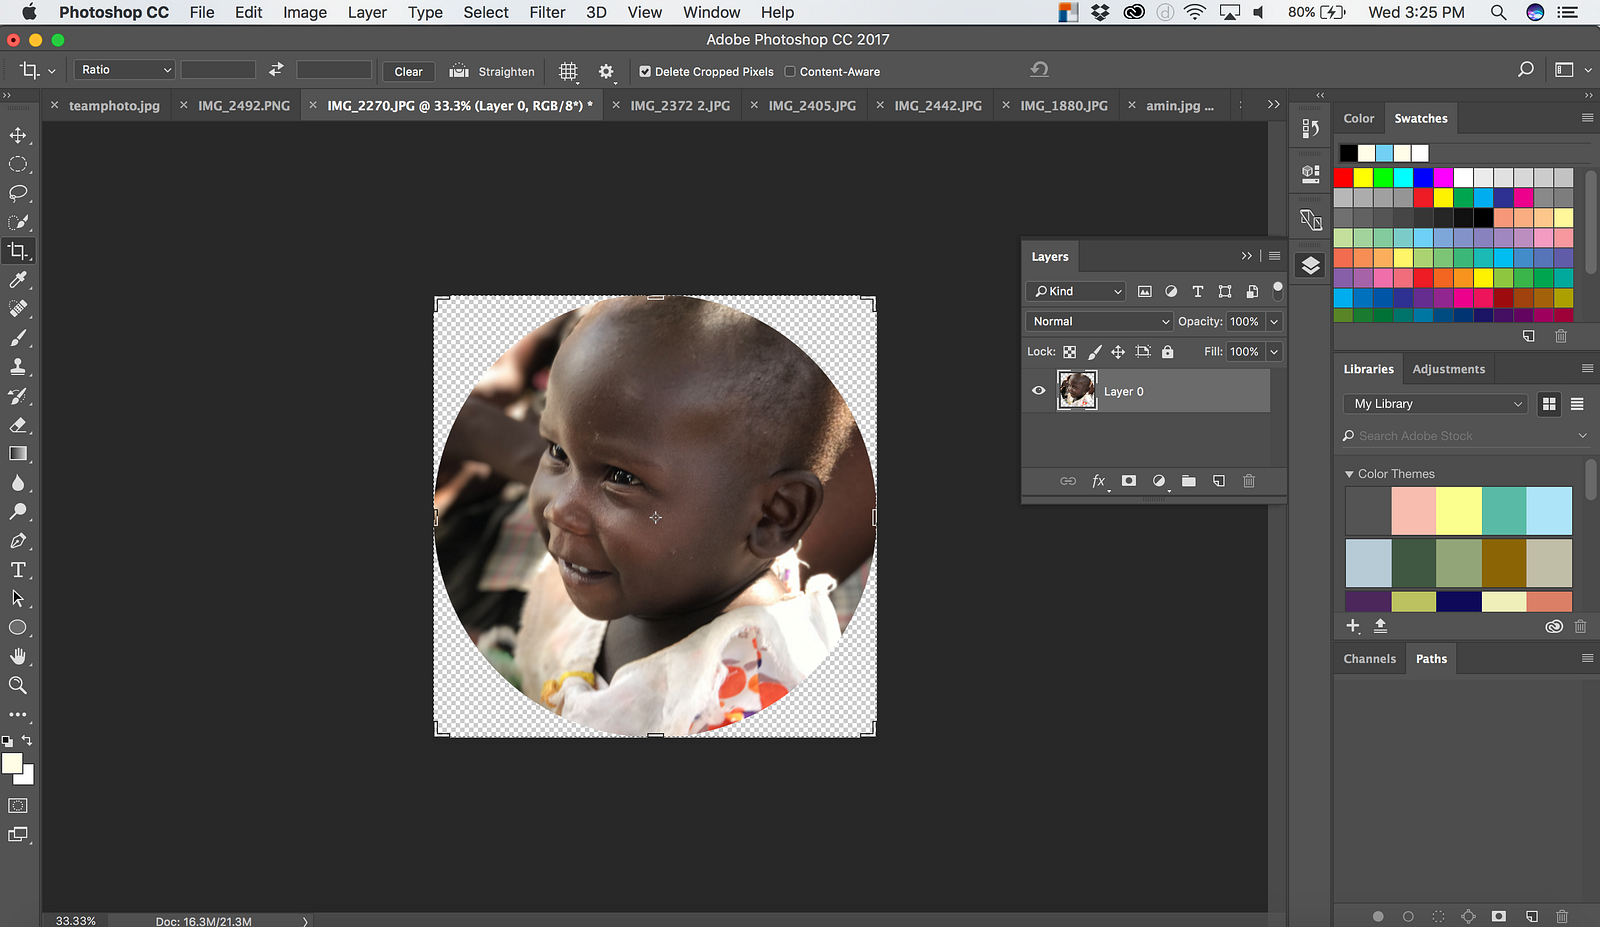Uncheck Delete Cropped Pixels
Viewport: 1600px width, 927px height.
[645, 72]
